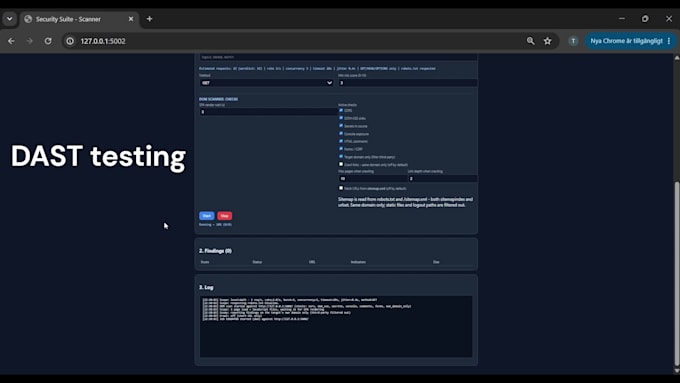
Task: Reload the scanner page
Action: pyautogui.click(x=48, y=41)
